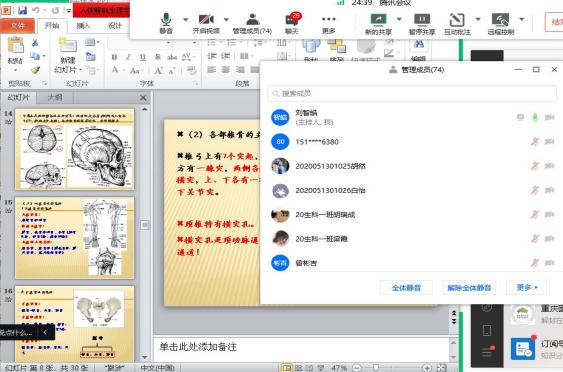Screen dimensions: 563x372
Task: Switch to slide sorter view in status bar
Action: (x=298, y=368)
